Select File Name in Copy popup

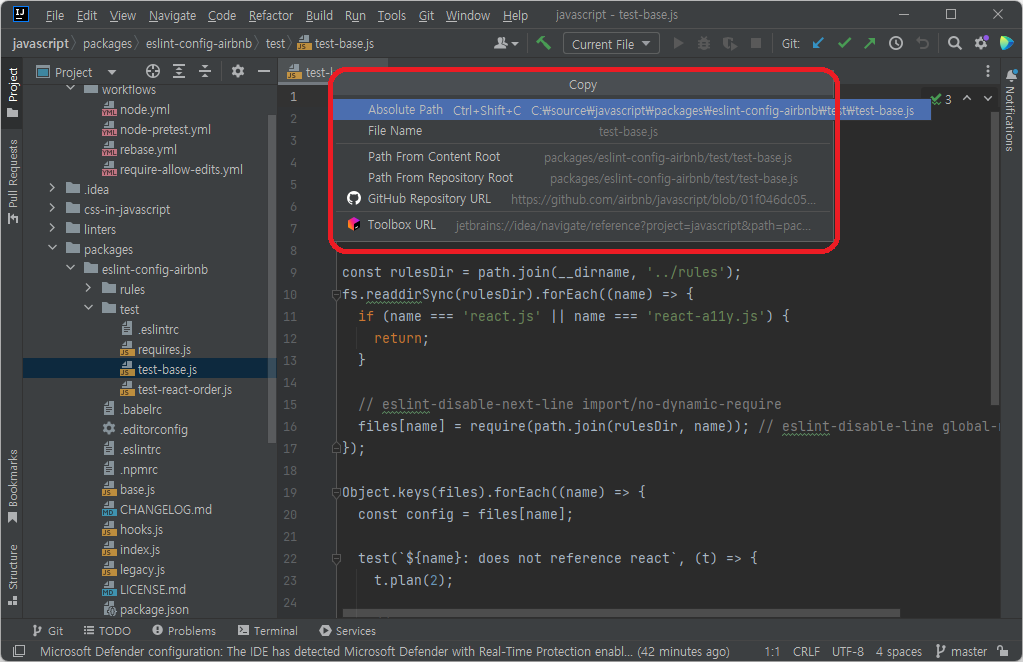(583, 131)
